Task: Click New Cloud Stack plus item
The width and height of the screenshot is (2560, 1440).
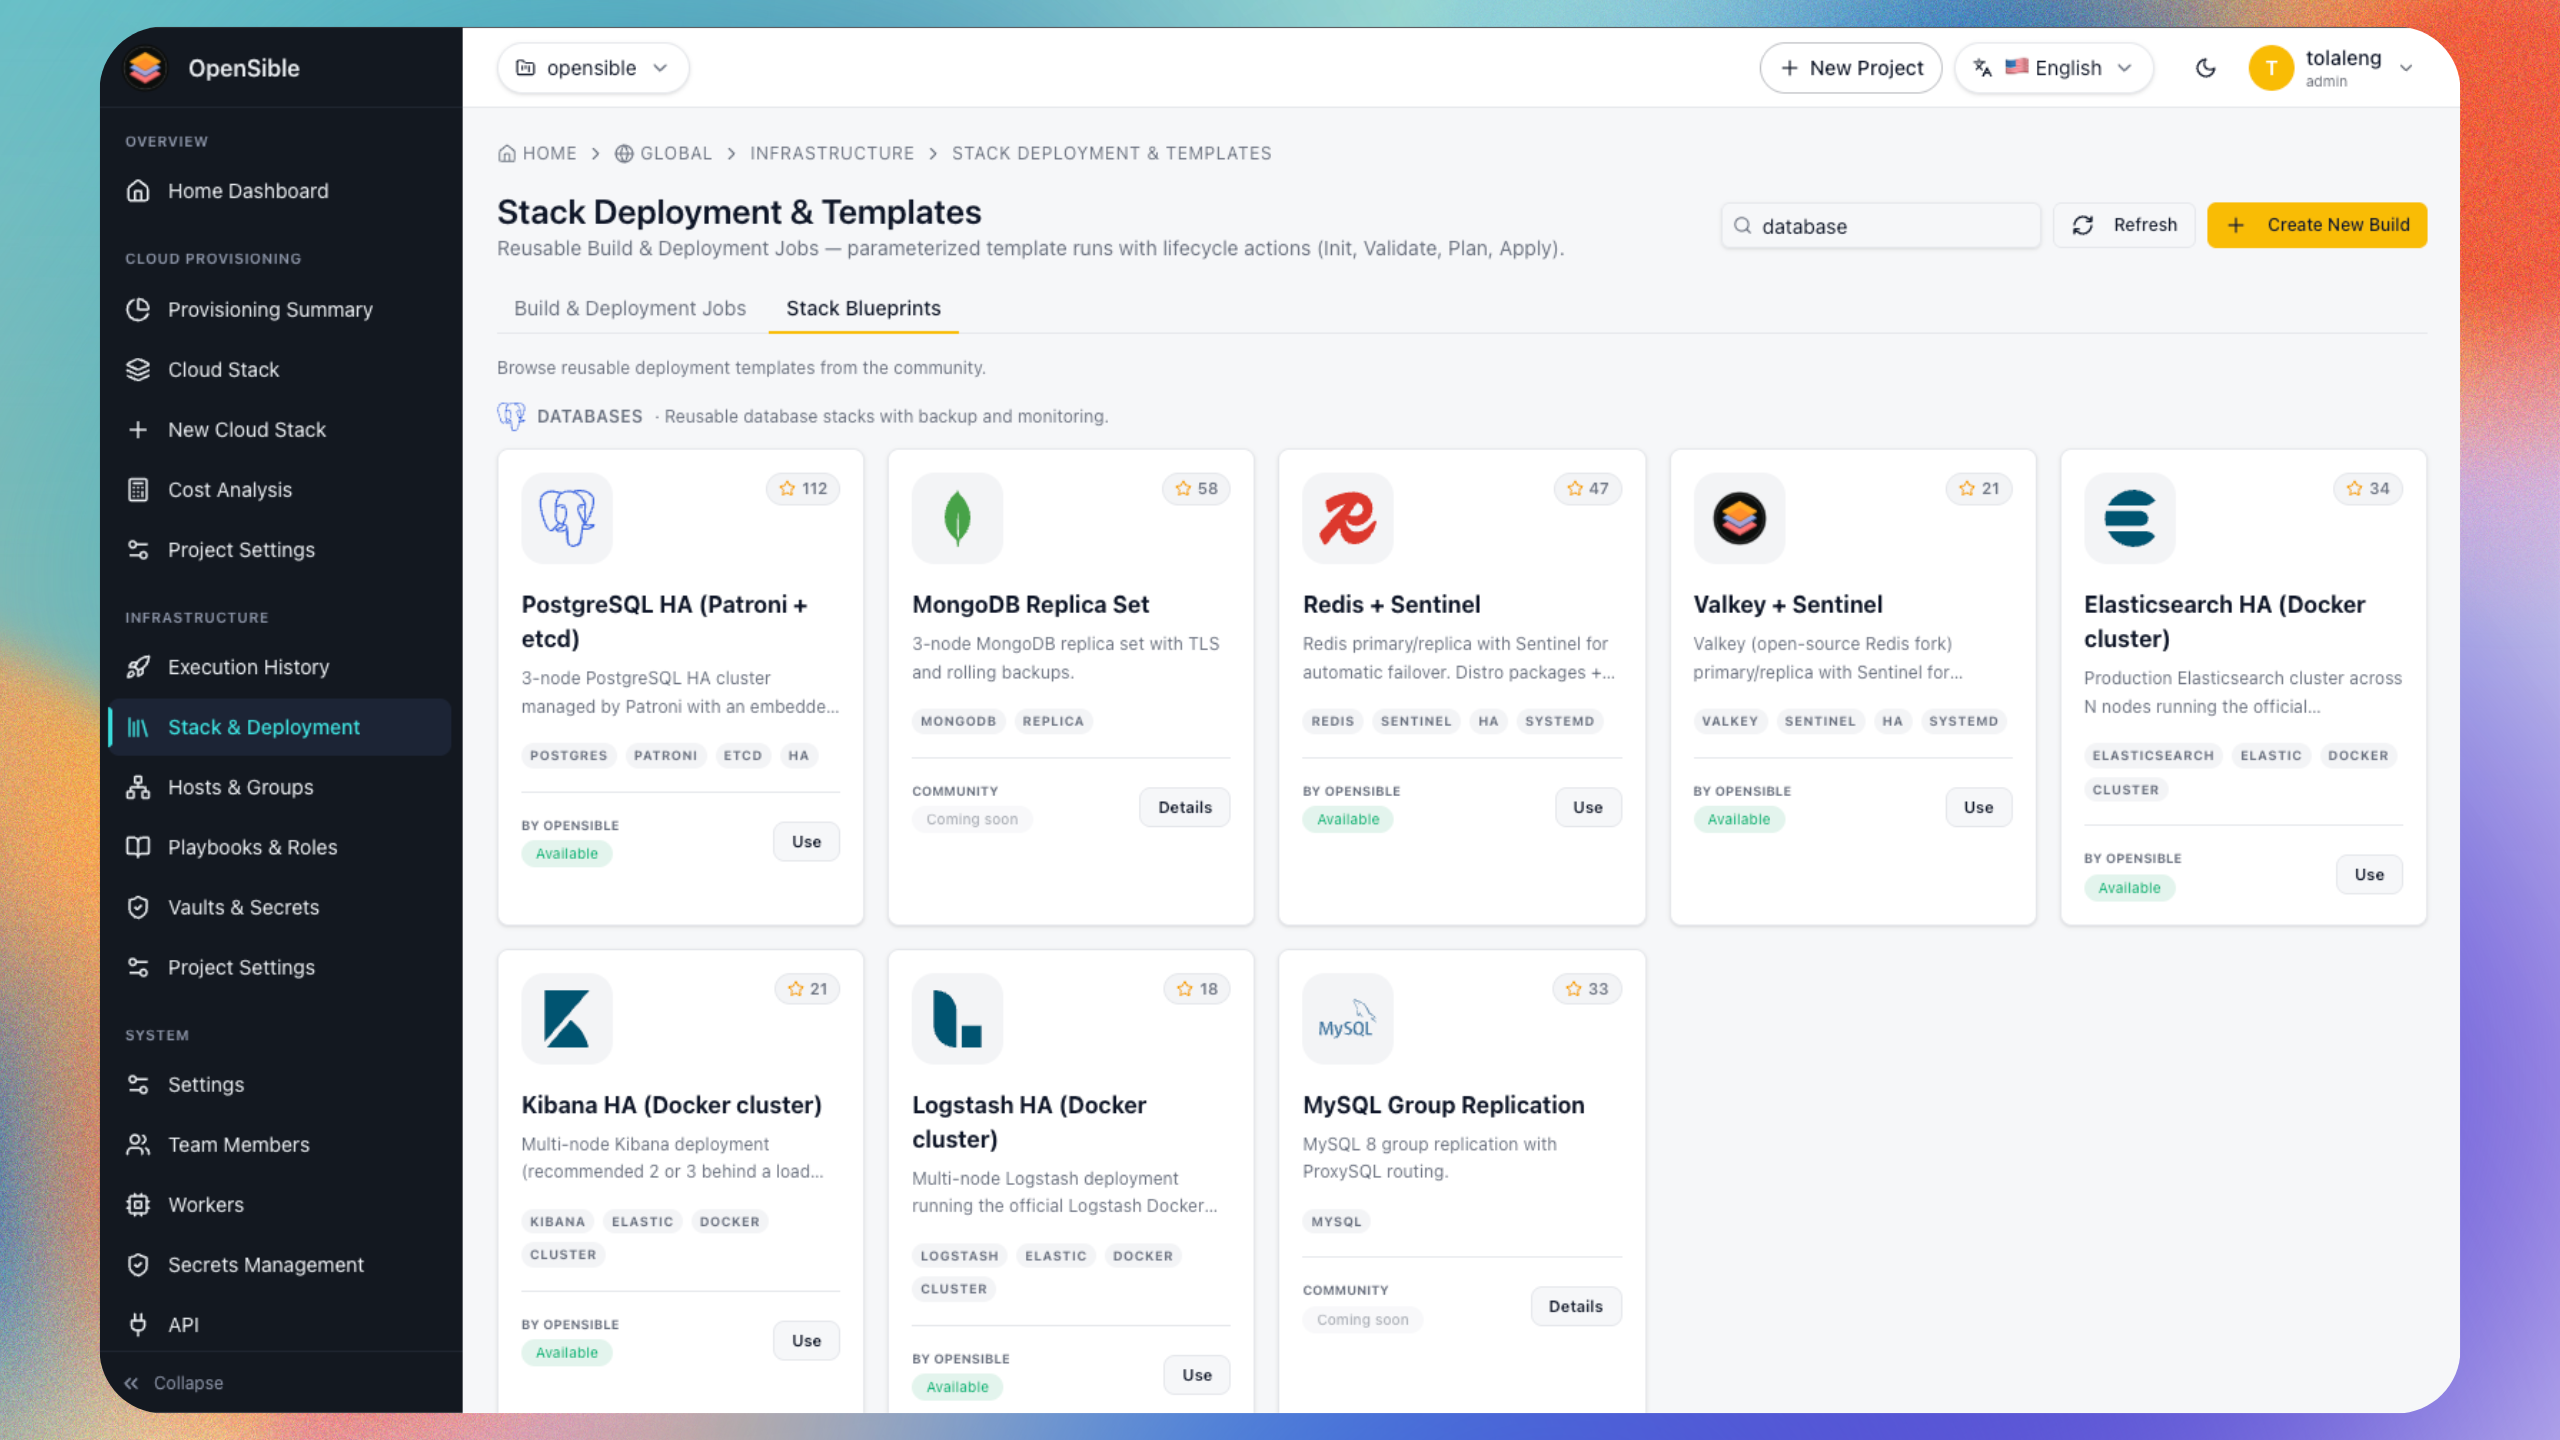Action: click(x=280, y=430)
